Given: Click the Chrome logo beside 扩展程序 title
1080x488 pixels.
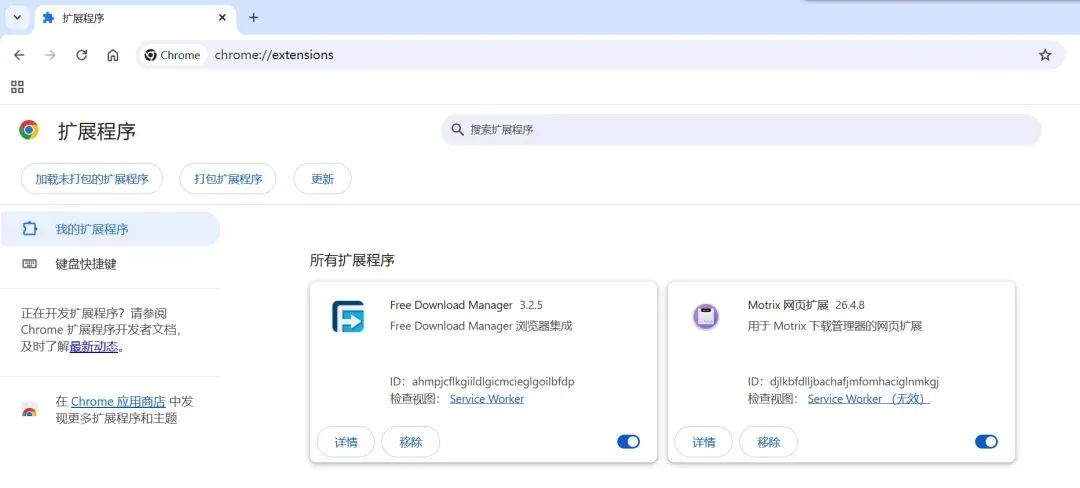Looking at the screenshot, I should (x=29, y=129).
